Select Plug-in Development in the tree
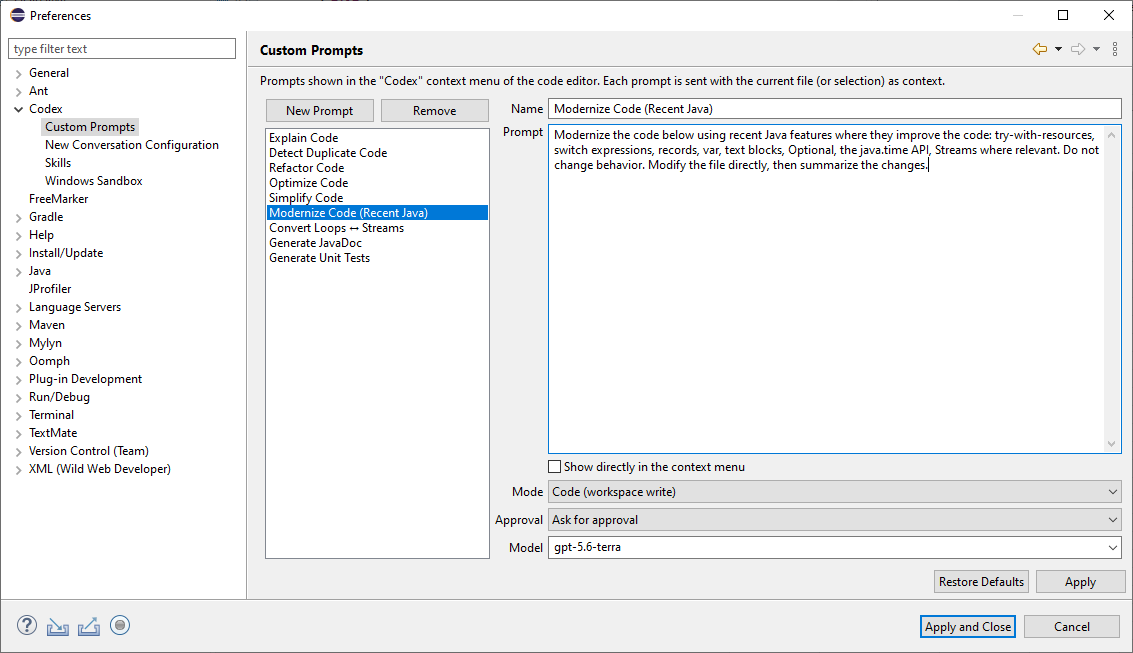 click(x=85, y=379)
